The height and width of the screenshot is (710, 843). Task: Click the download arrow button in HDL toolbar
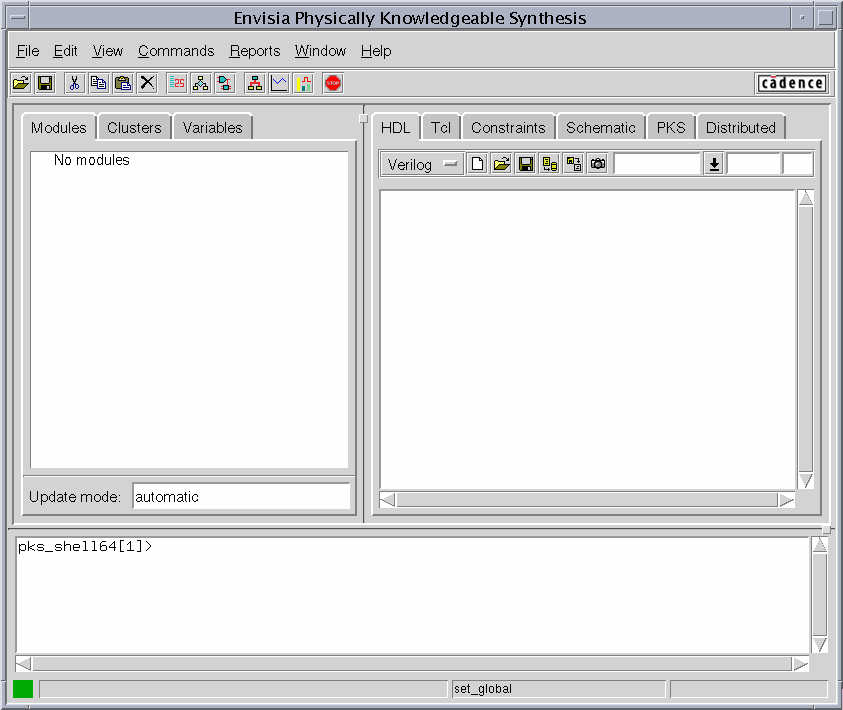714,165
